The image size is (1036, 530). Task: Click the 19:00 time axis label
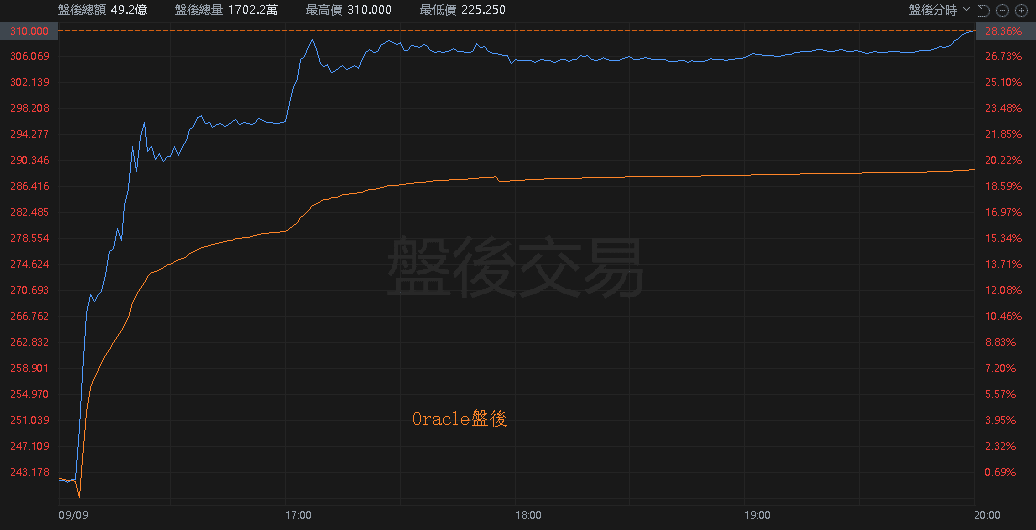[x=757, y=514]
